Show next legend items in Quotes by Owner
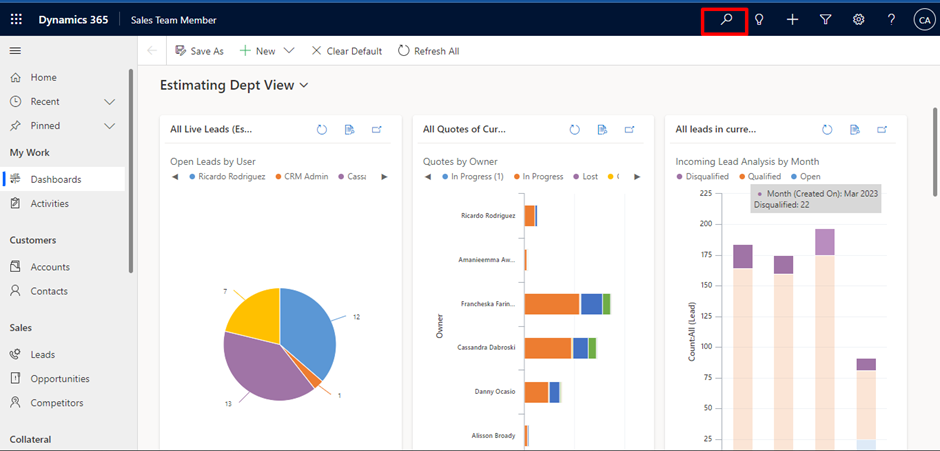This screenshot has width=940, height=451. [x=637, y=177]
